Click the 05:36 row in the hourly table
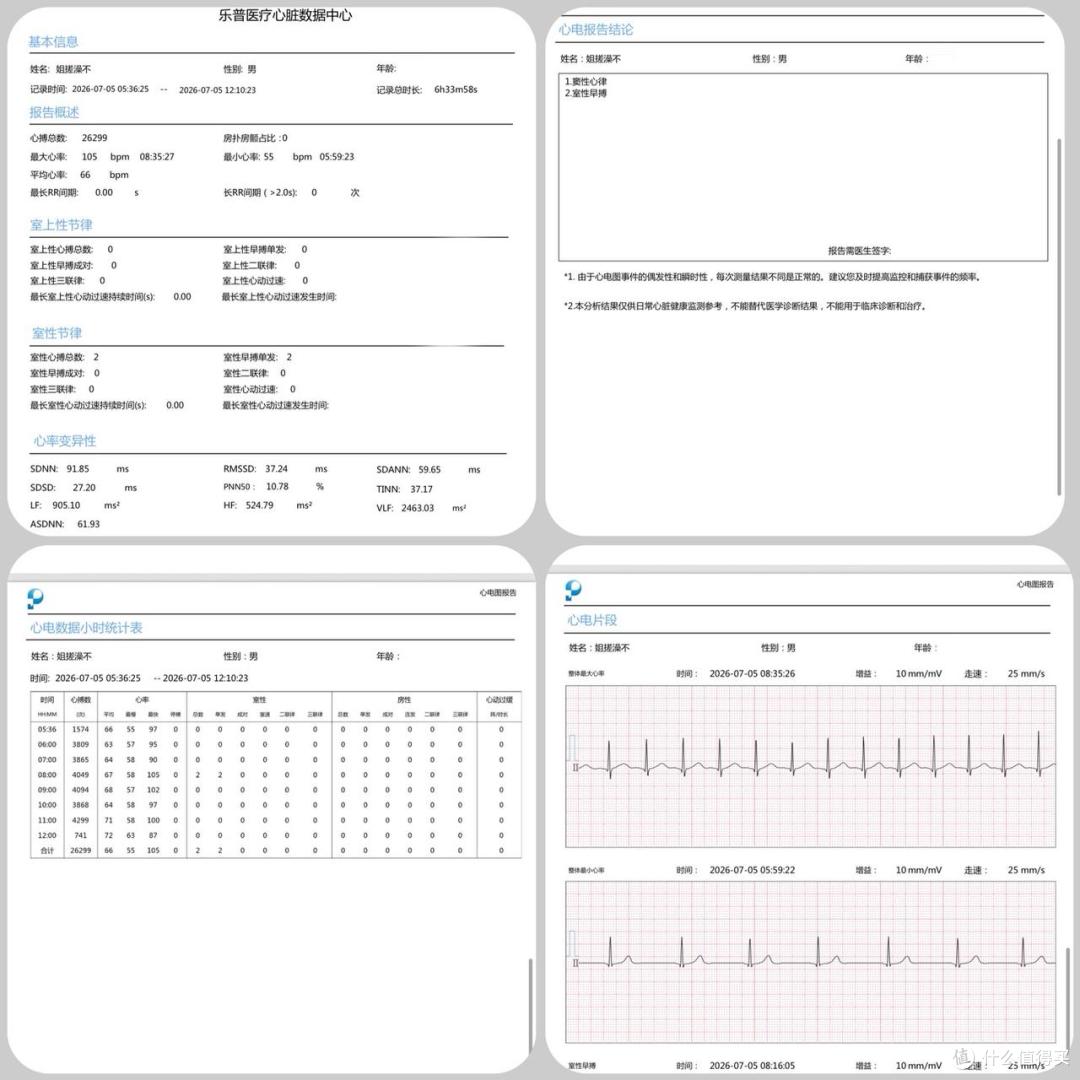The height and width of the screenshot is (1080, 1080). point(276,729)
